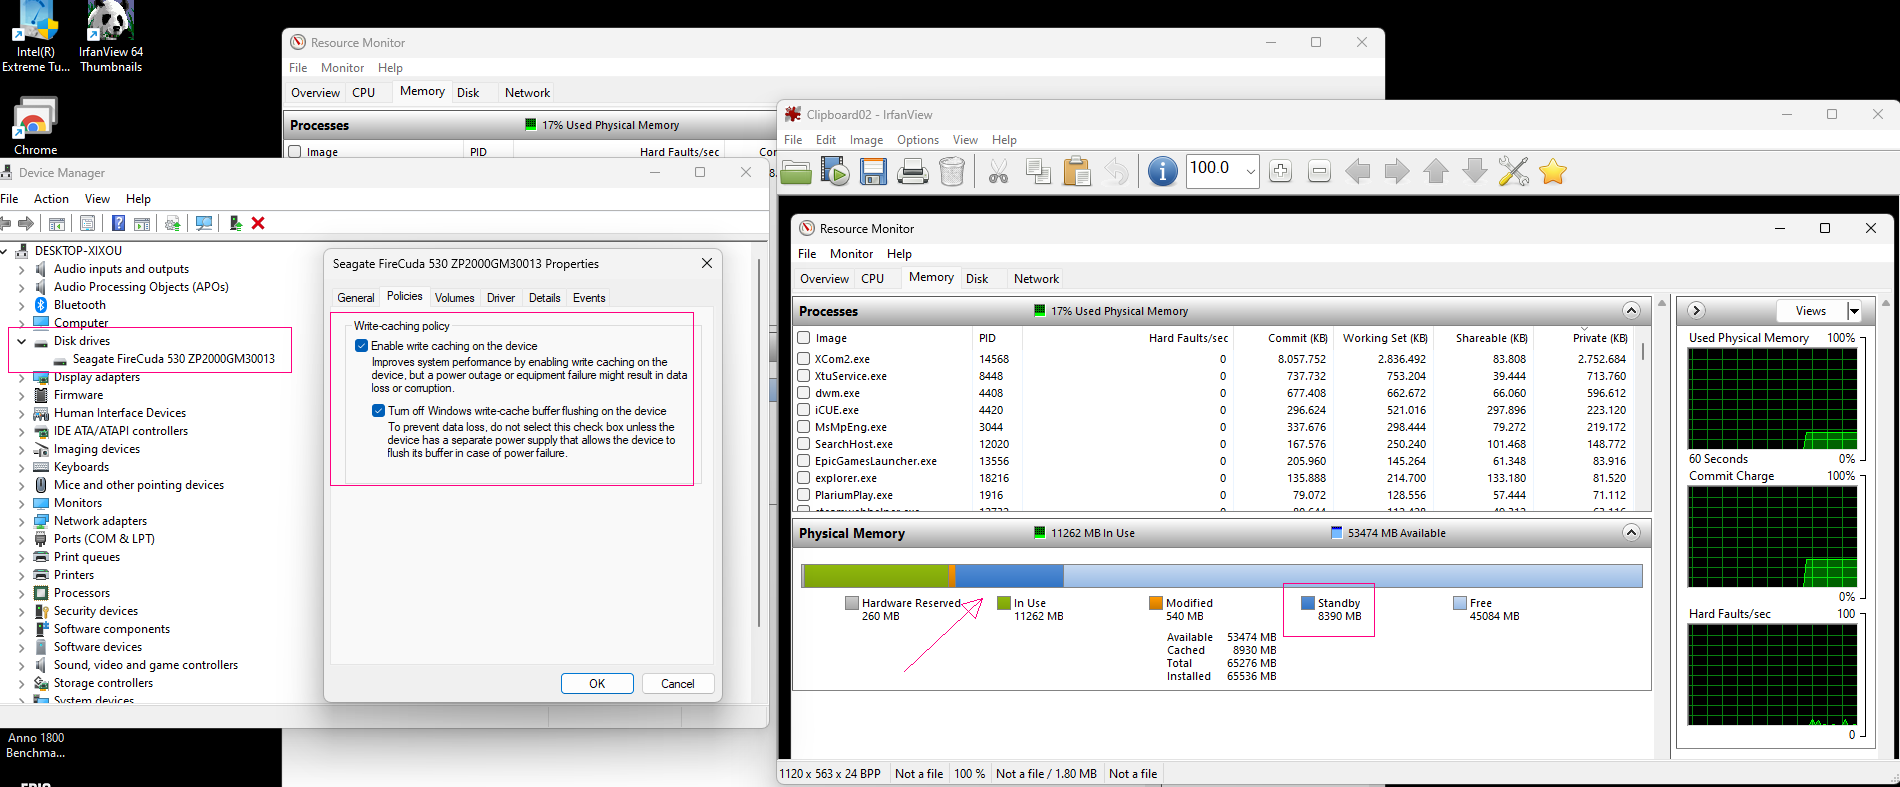The width and height of the screenshot is (1900, 787).
Task: Open the 100.0 zoom dropdown in IrfanView
Action: [1250, 171]
